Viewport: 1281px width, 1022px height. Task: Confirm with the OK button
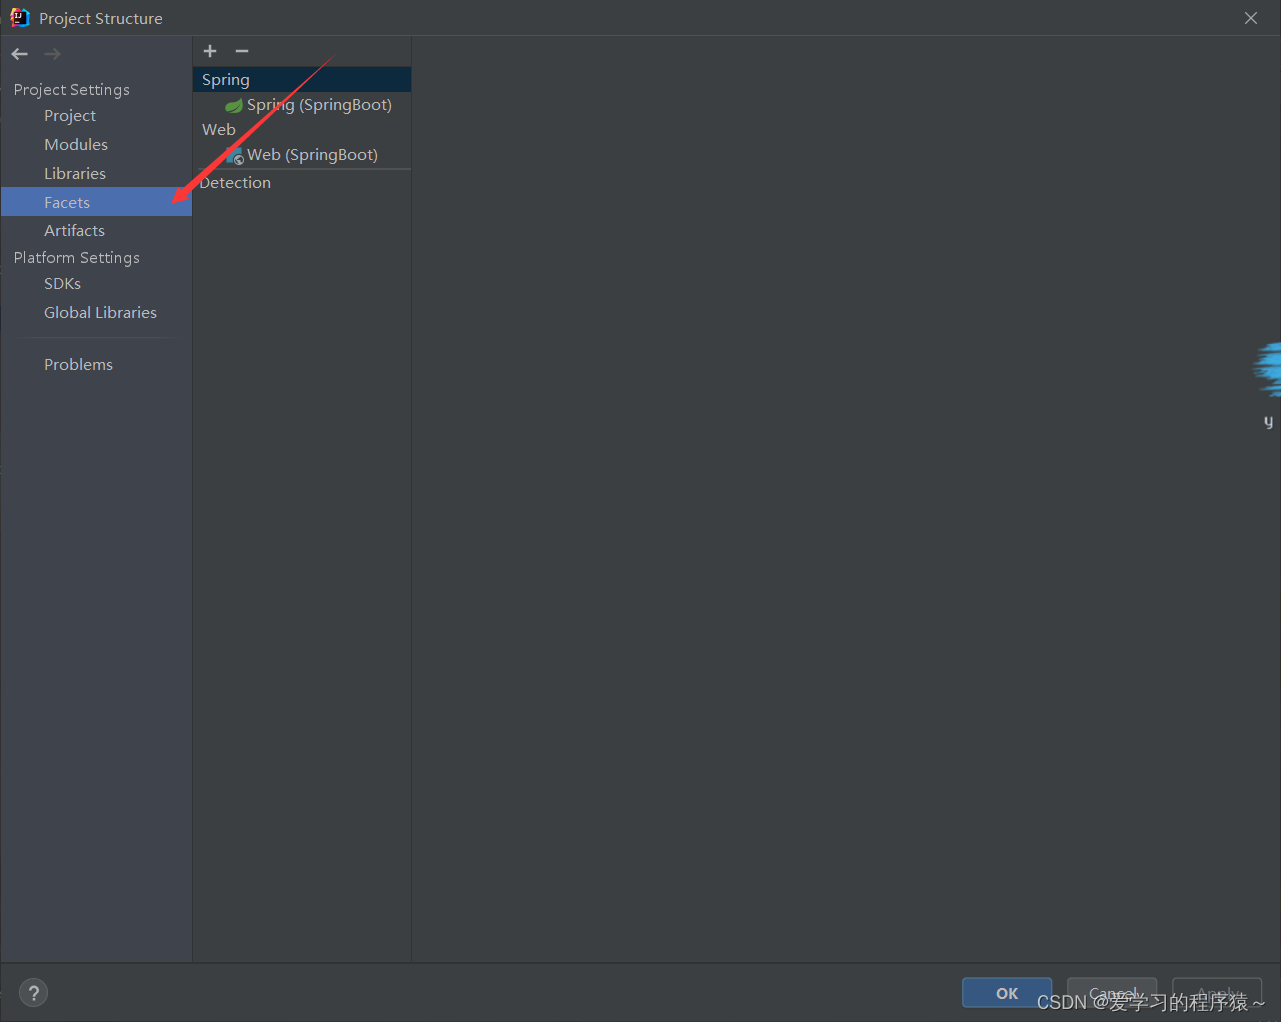(1007, 993)
